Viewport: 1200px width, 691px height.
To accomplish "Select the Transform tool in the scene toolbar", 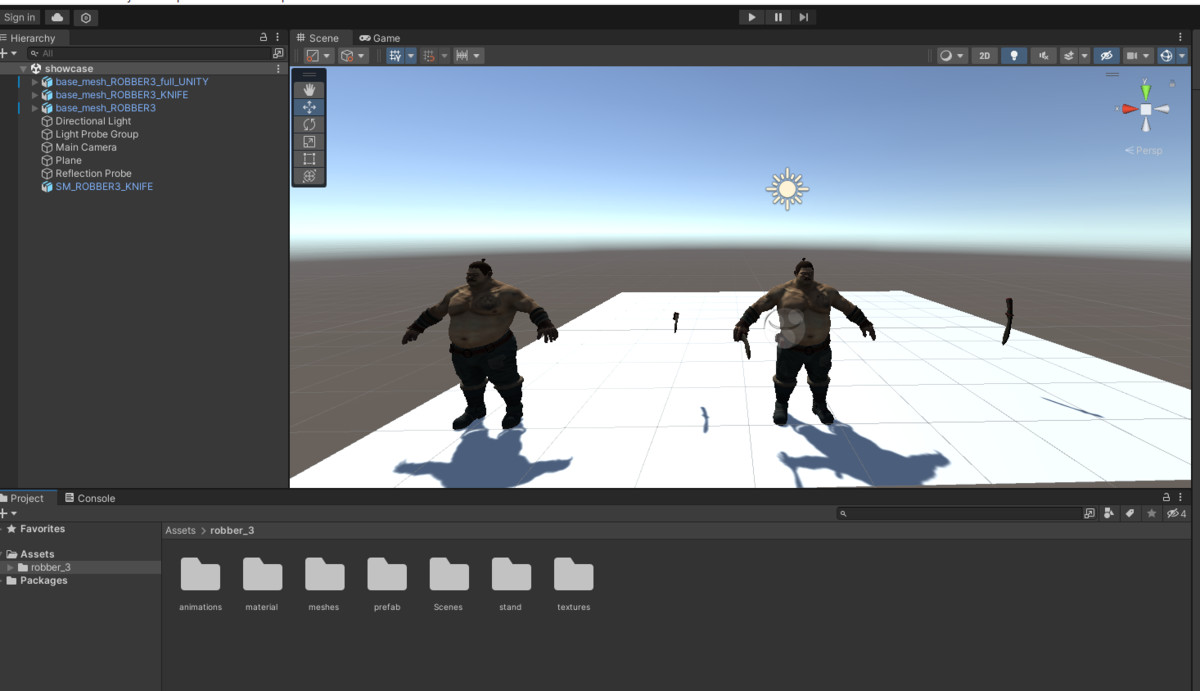I will click(309, 176).
